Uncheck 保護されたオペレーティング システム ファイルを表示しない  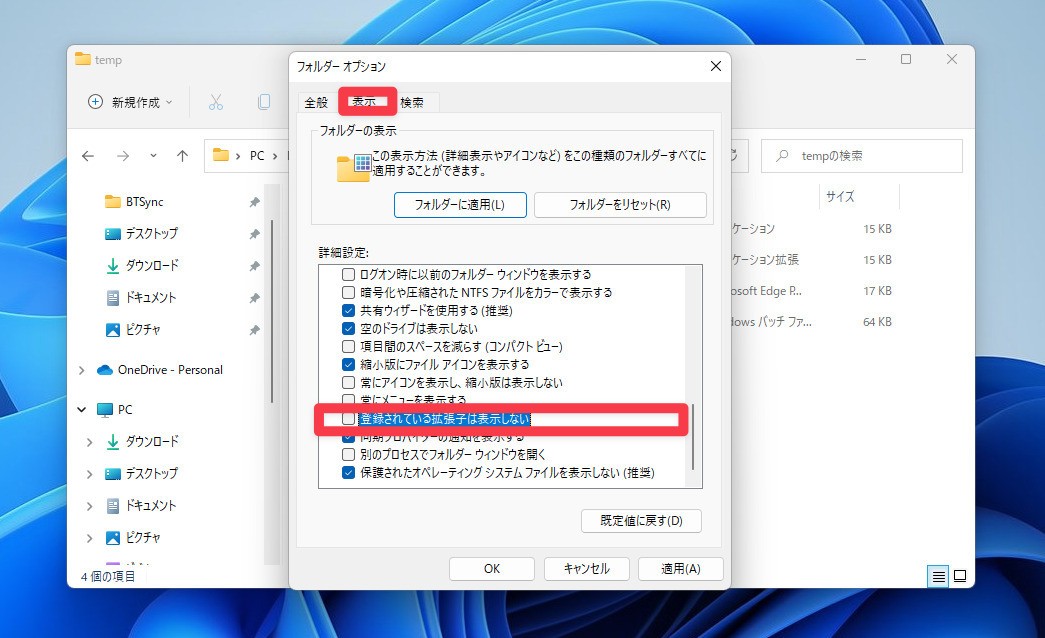pos(348,473)
